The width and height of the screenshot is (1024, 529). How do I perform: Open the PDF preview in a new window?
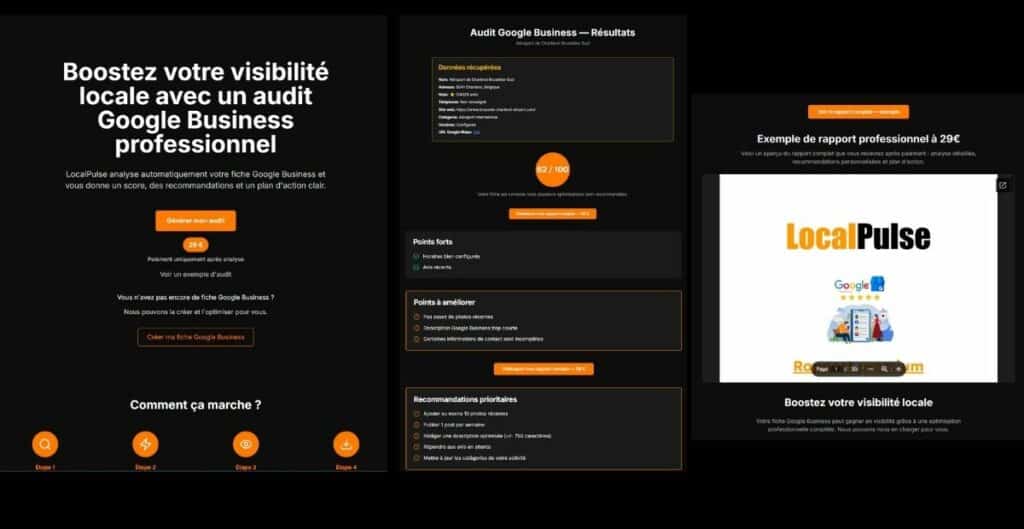(1002, 185)
